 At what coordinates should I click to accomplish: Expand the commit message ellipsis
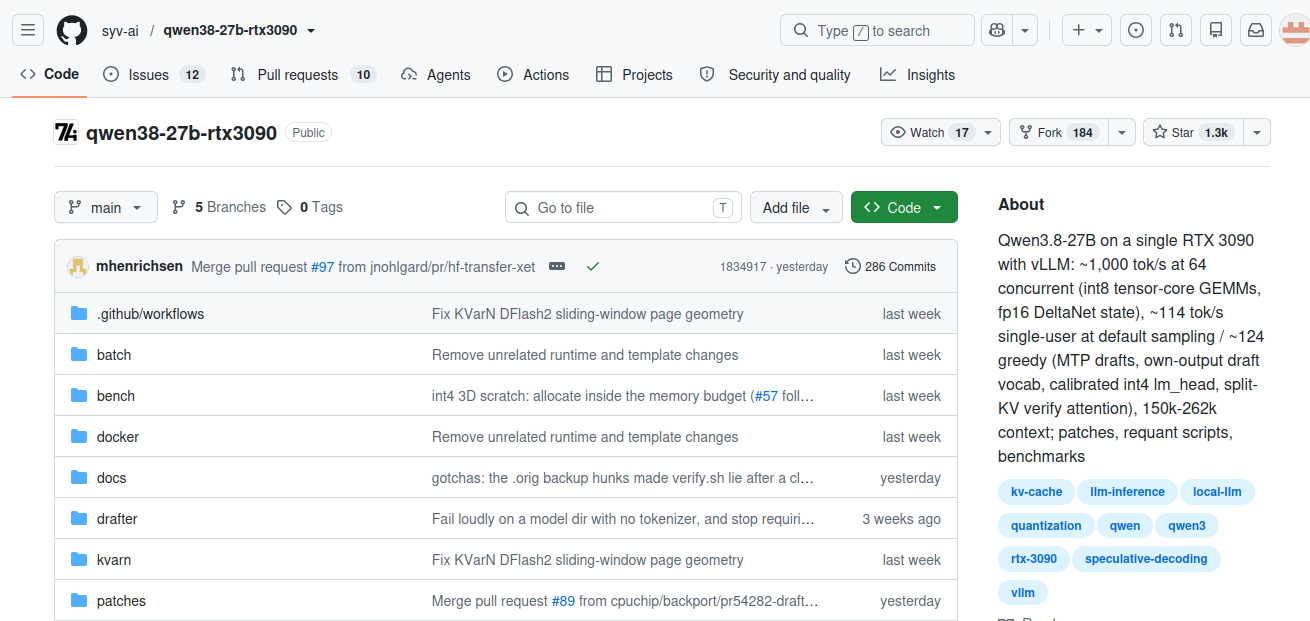(557, 266)
